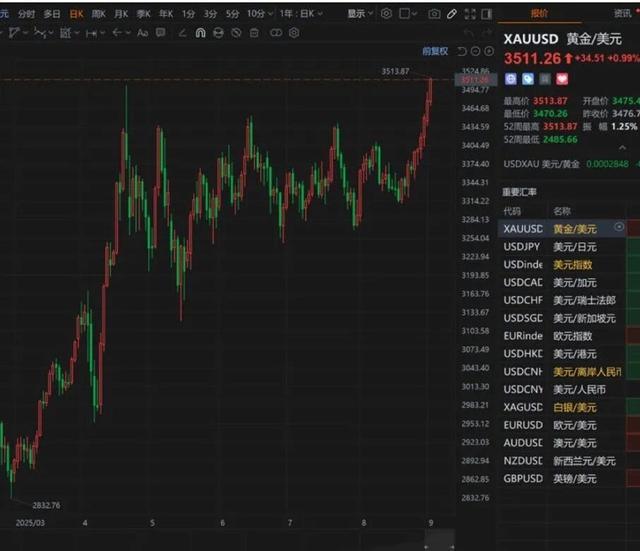This screenshot has width=640, height=551.
Task: Toggle the right sidebar panel layout icon
Action: coord(486,14)
